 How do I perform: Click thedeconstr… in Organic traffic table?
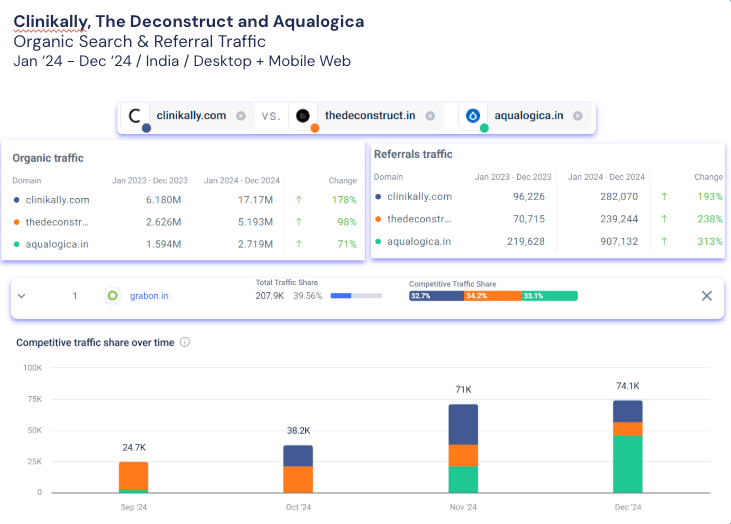(57, 222)
